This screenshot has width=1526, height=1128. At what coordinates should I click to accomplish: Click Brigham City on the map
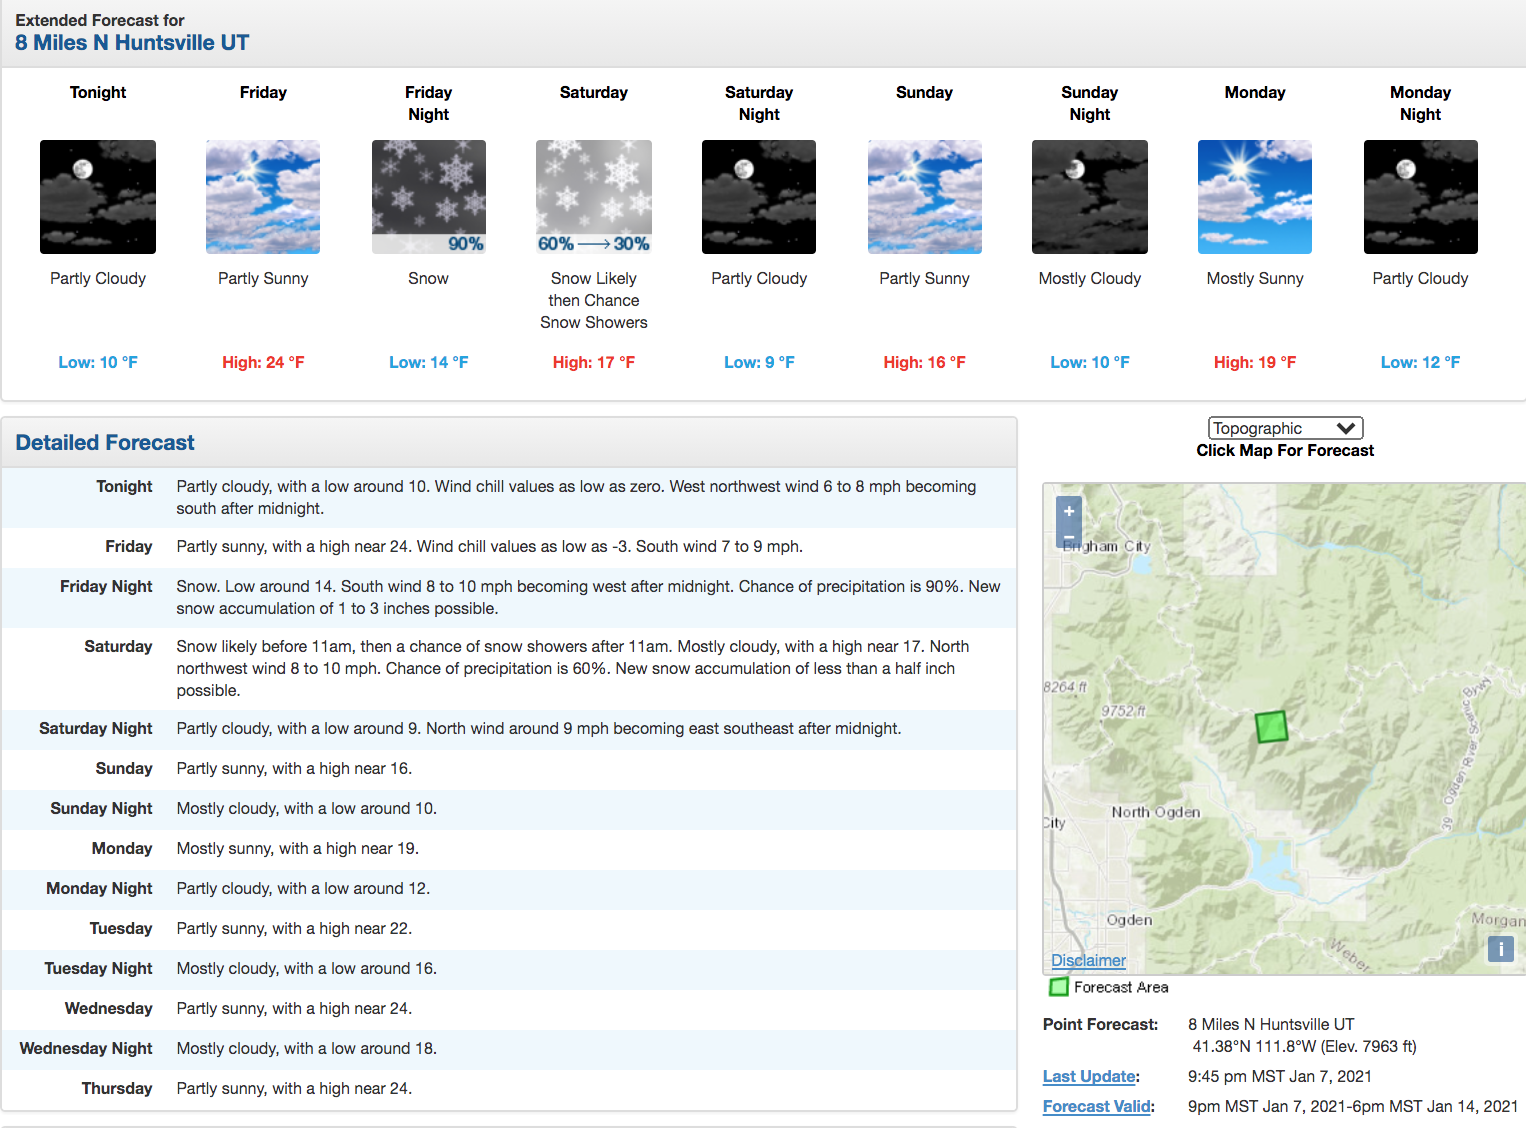pos(1107,546)
